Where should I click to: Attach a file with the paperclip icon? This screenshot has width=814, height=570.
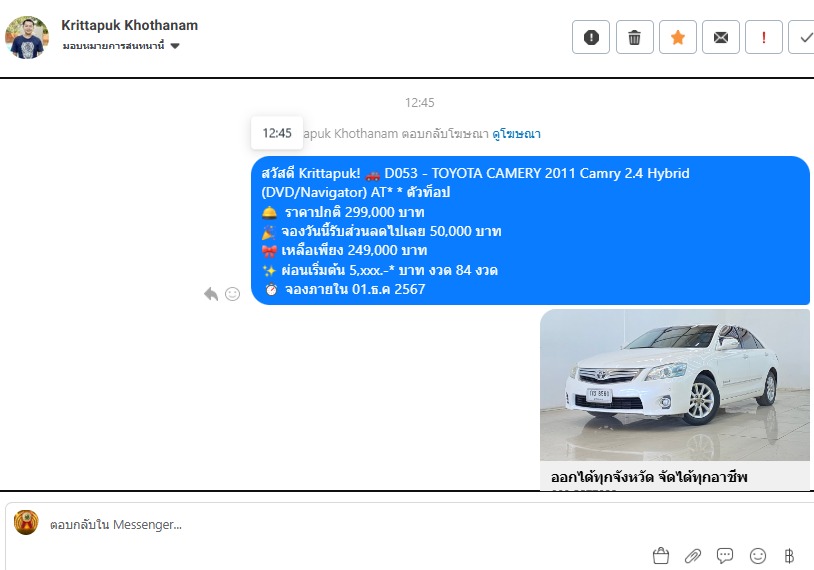(x=693, y=556)
